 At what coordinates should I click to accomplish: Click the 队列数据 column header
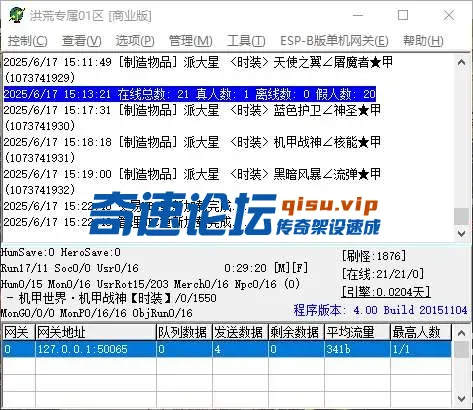184,332
